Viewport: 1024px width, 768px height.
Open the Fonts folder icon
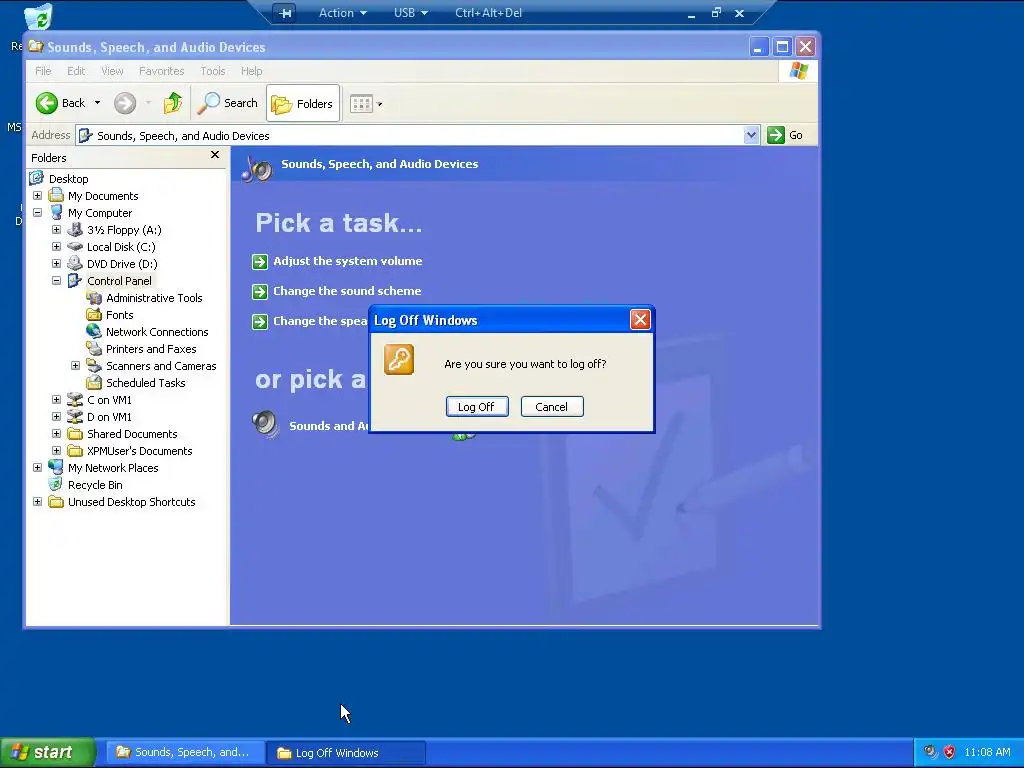click(x=94, y=315)
